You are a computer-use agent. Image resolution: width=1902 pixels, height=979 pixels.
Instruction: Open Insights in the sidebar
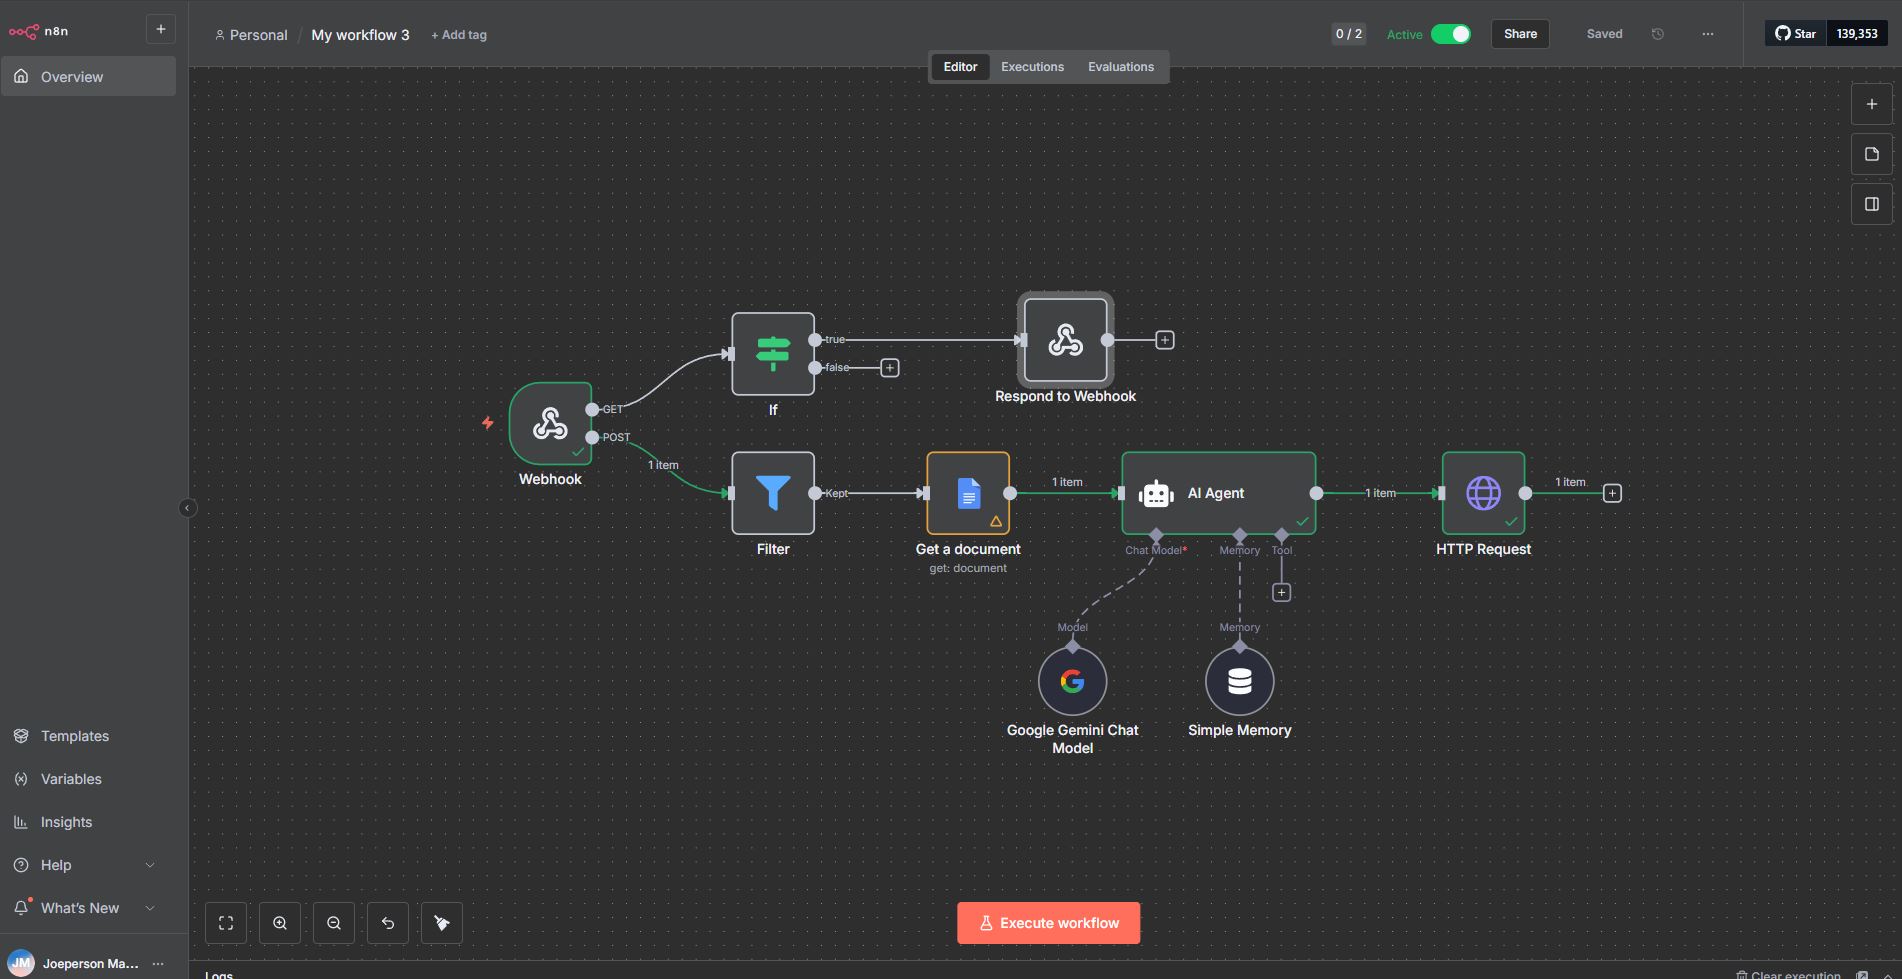point(88,822)
